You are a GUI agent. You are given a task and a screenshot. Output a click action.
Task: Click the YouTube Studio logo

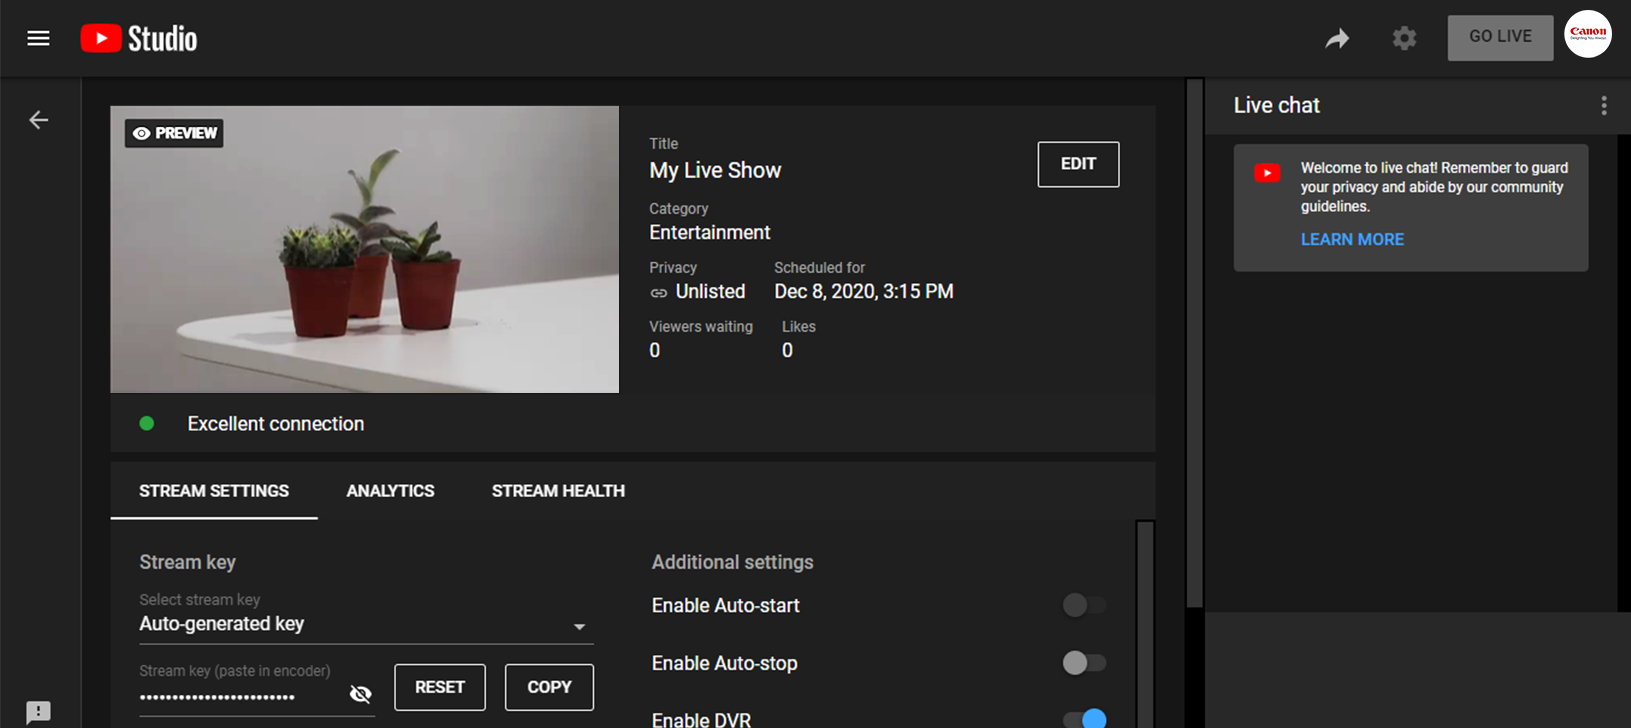click(139, 38)
